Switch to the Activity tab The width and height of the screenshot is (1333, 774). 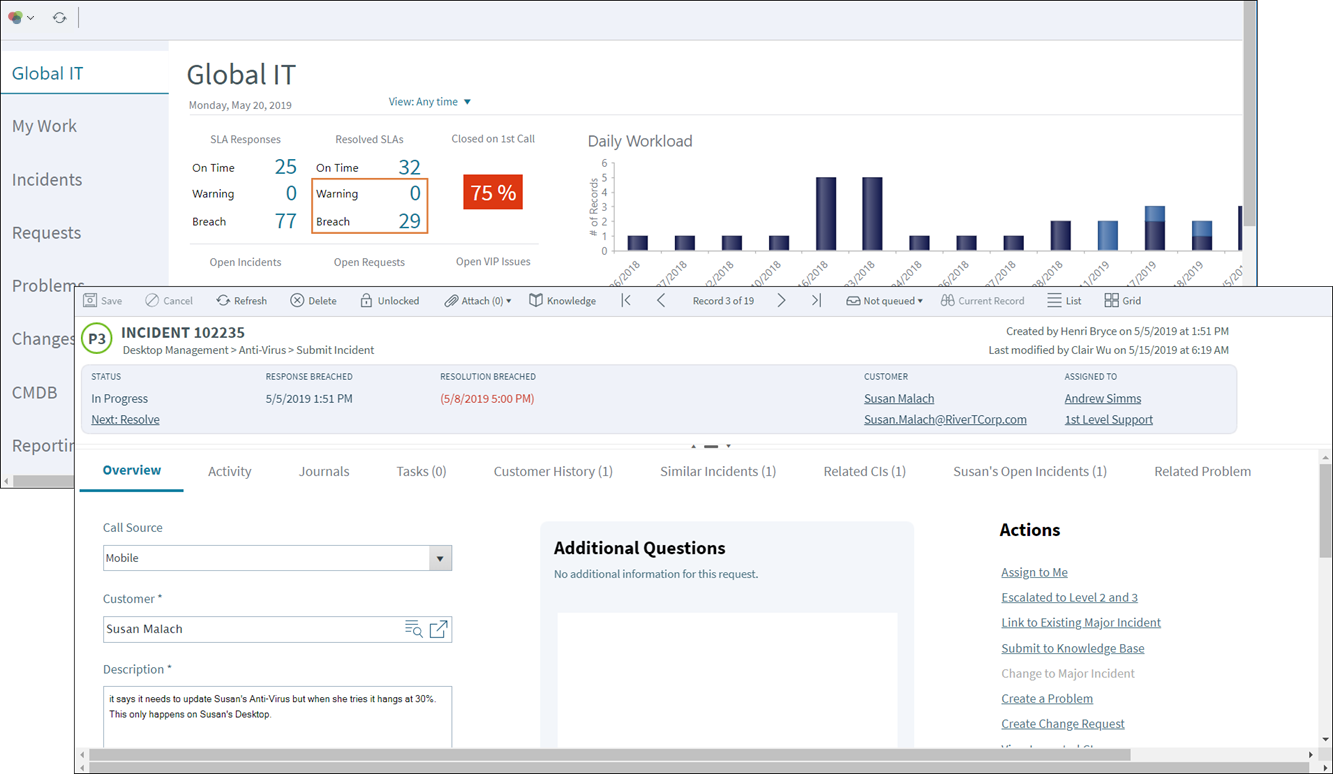229,471
